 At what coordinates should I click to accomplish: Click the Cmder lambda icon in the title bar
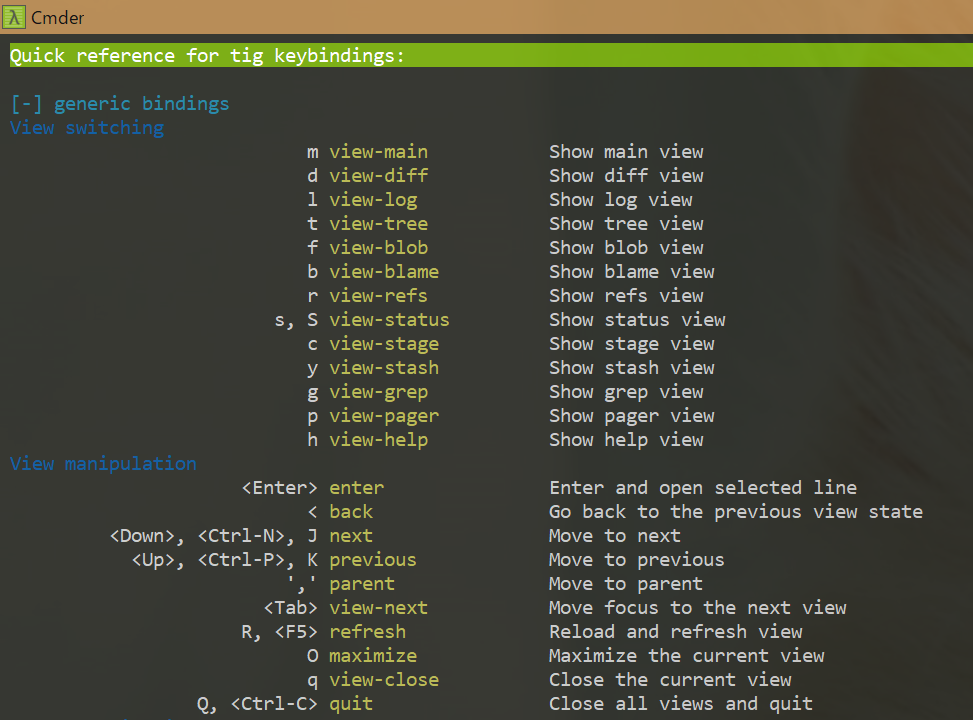point(12,17)
